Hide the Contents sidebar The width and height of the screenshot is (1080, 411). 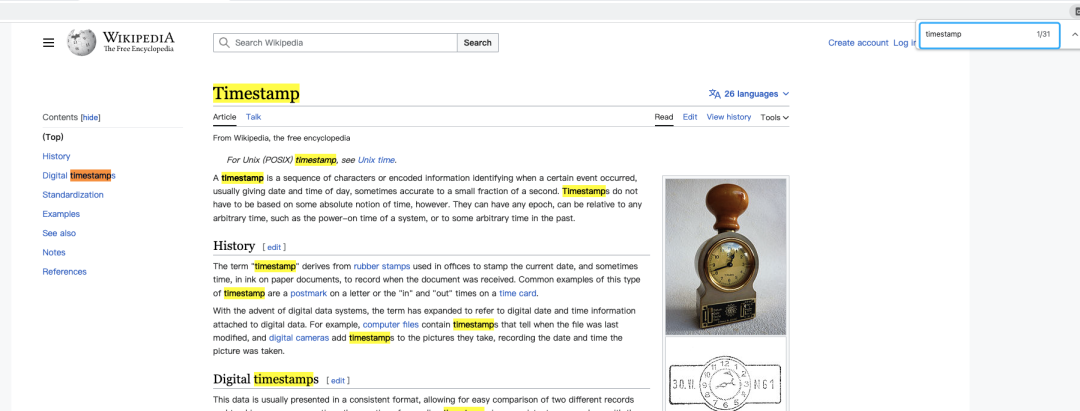(x=90, y=118)
